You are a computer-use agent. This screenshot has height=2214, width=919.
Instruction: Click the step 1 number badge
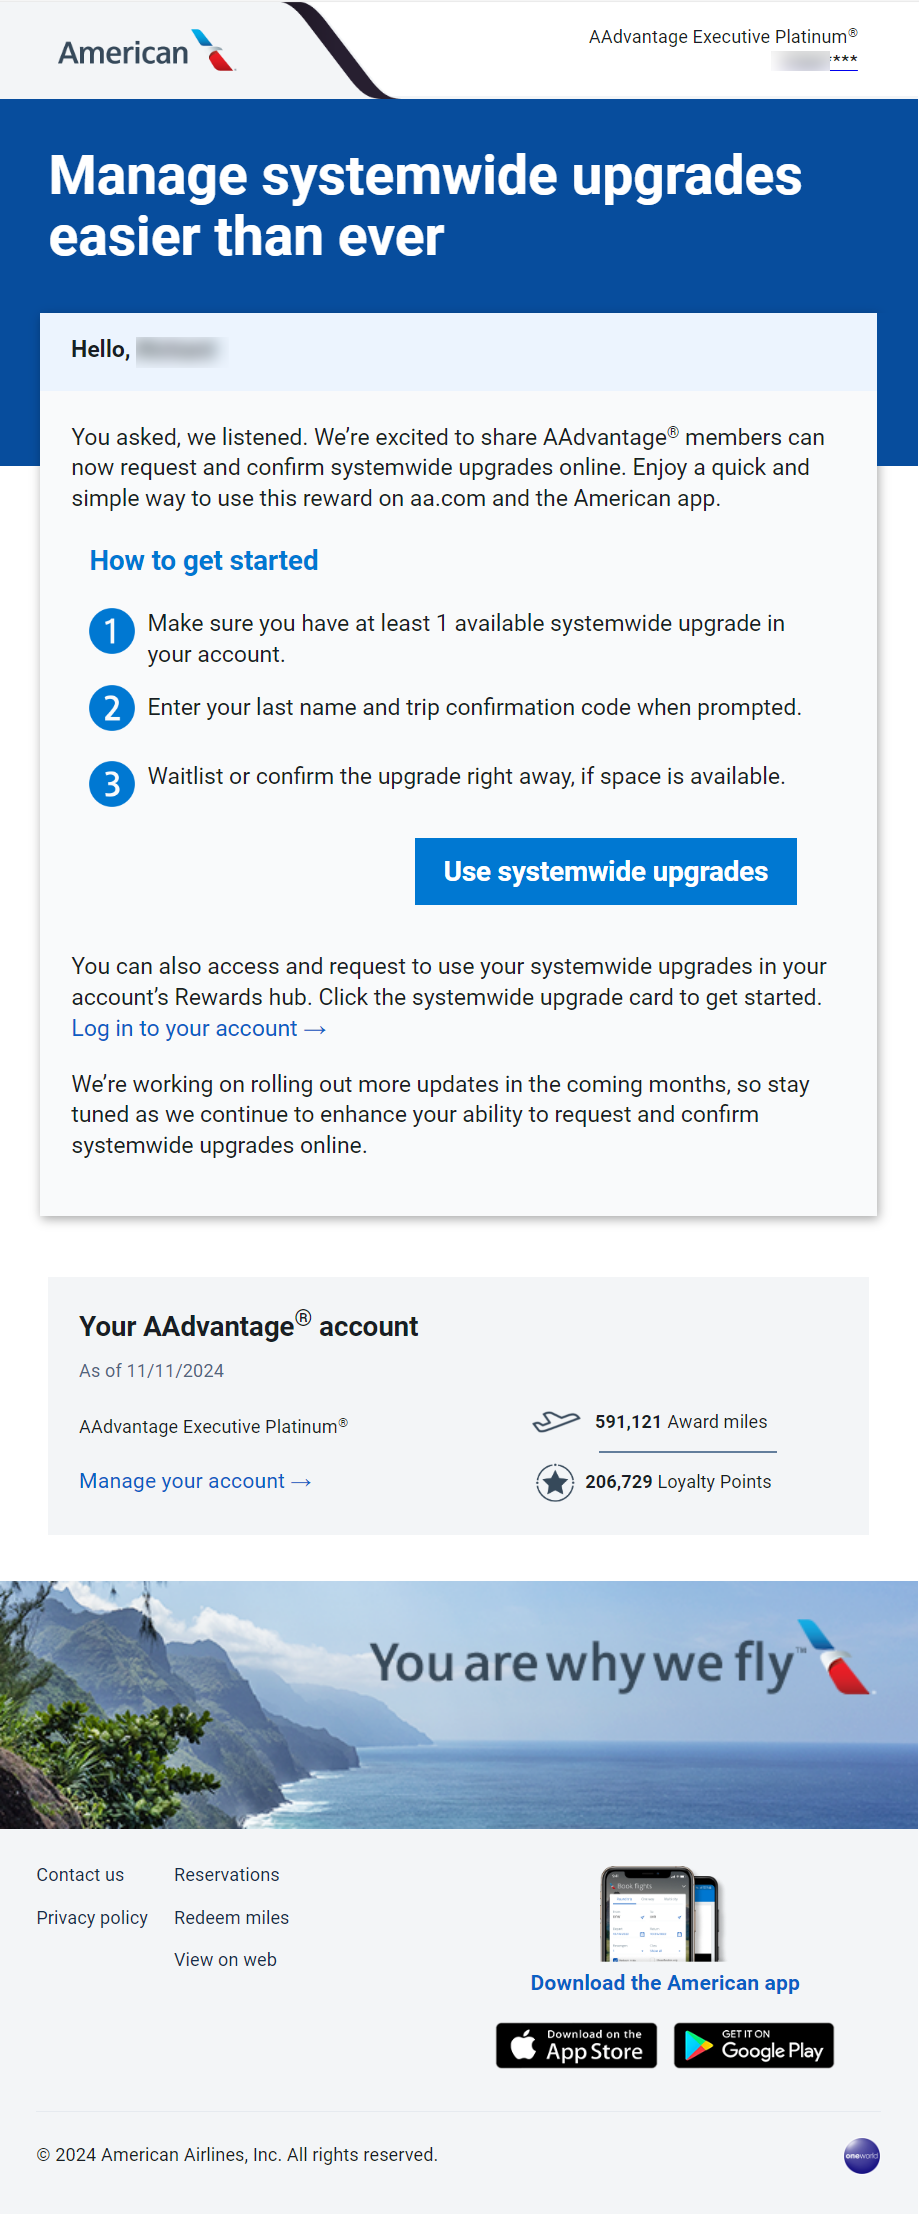point(112,631)
